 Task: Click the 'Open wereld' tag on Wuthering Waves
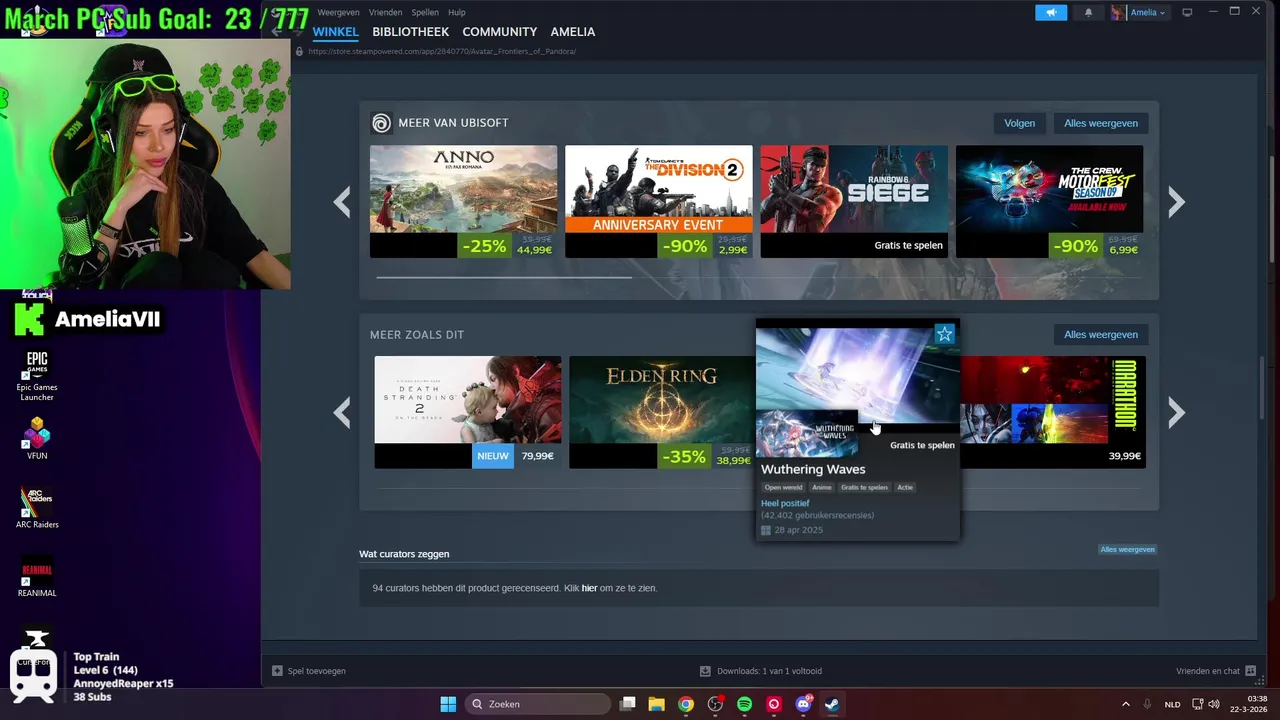click(x=783, y=488)
